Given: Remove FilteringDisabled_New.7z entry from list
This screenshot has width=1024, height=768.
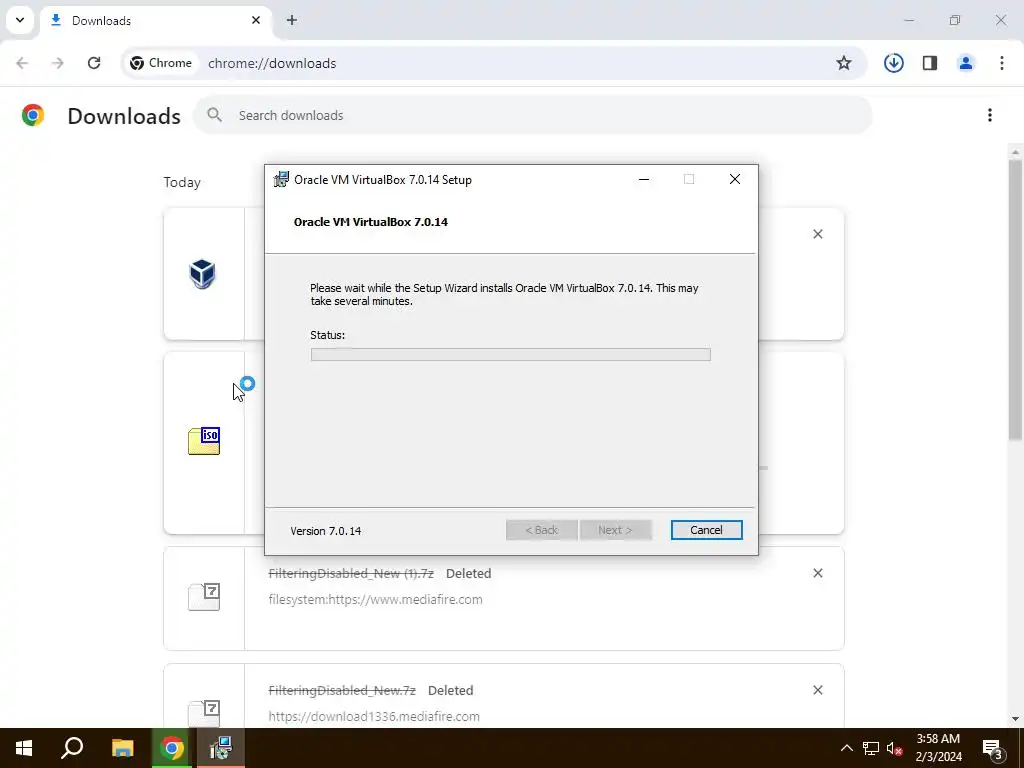Looking at the screenshot, I should (818, 690).
